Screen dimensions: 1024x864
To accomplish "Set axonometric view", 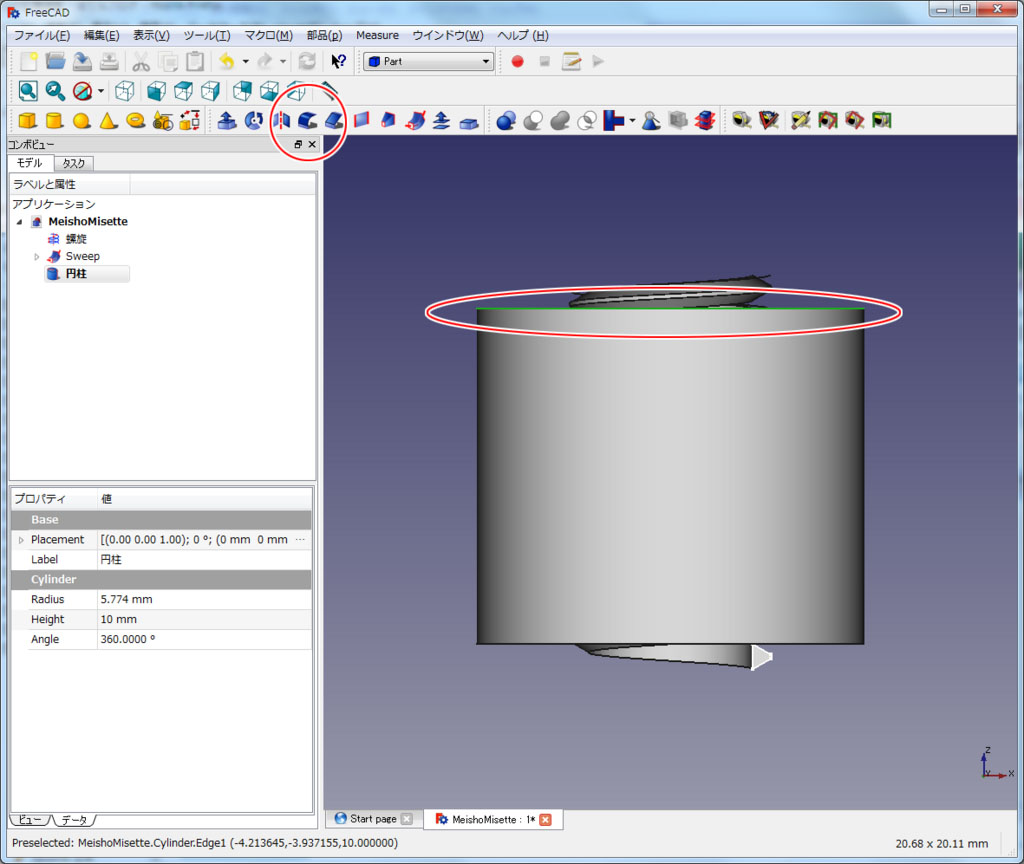I will pyautogui.click(x=125, y=91).
